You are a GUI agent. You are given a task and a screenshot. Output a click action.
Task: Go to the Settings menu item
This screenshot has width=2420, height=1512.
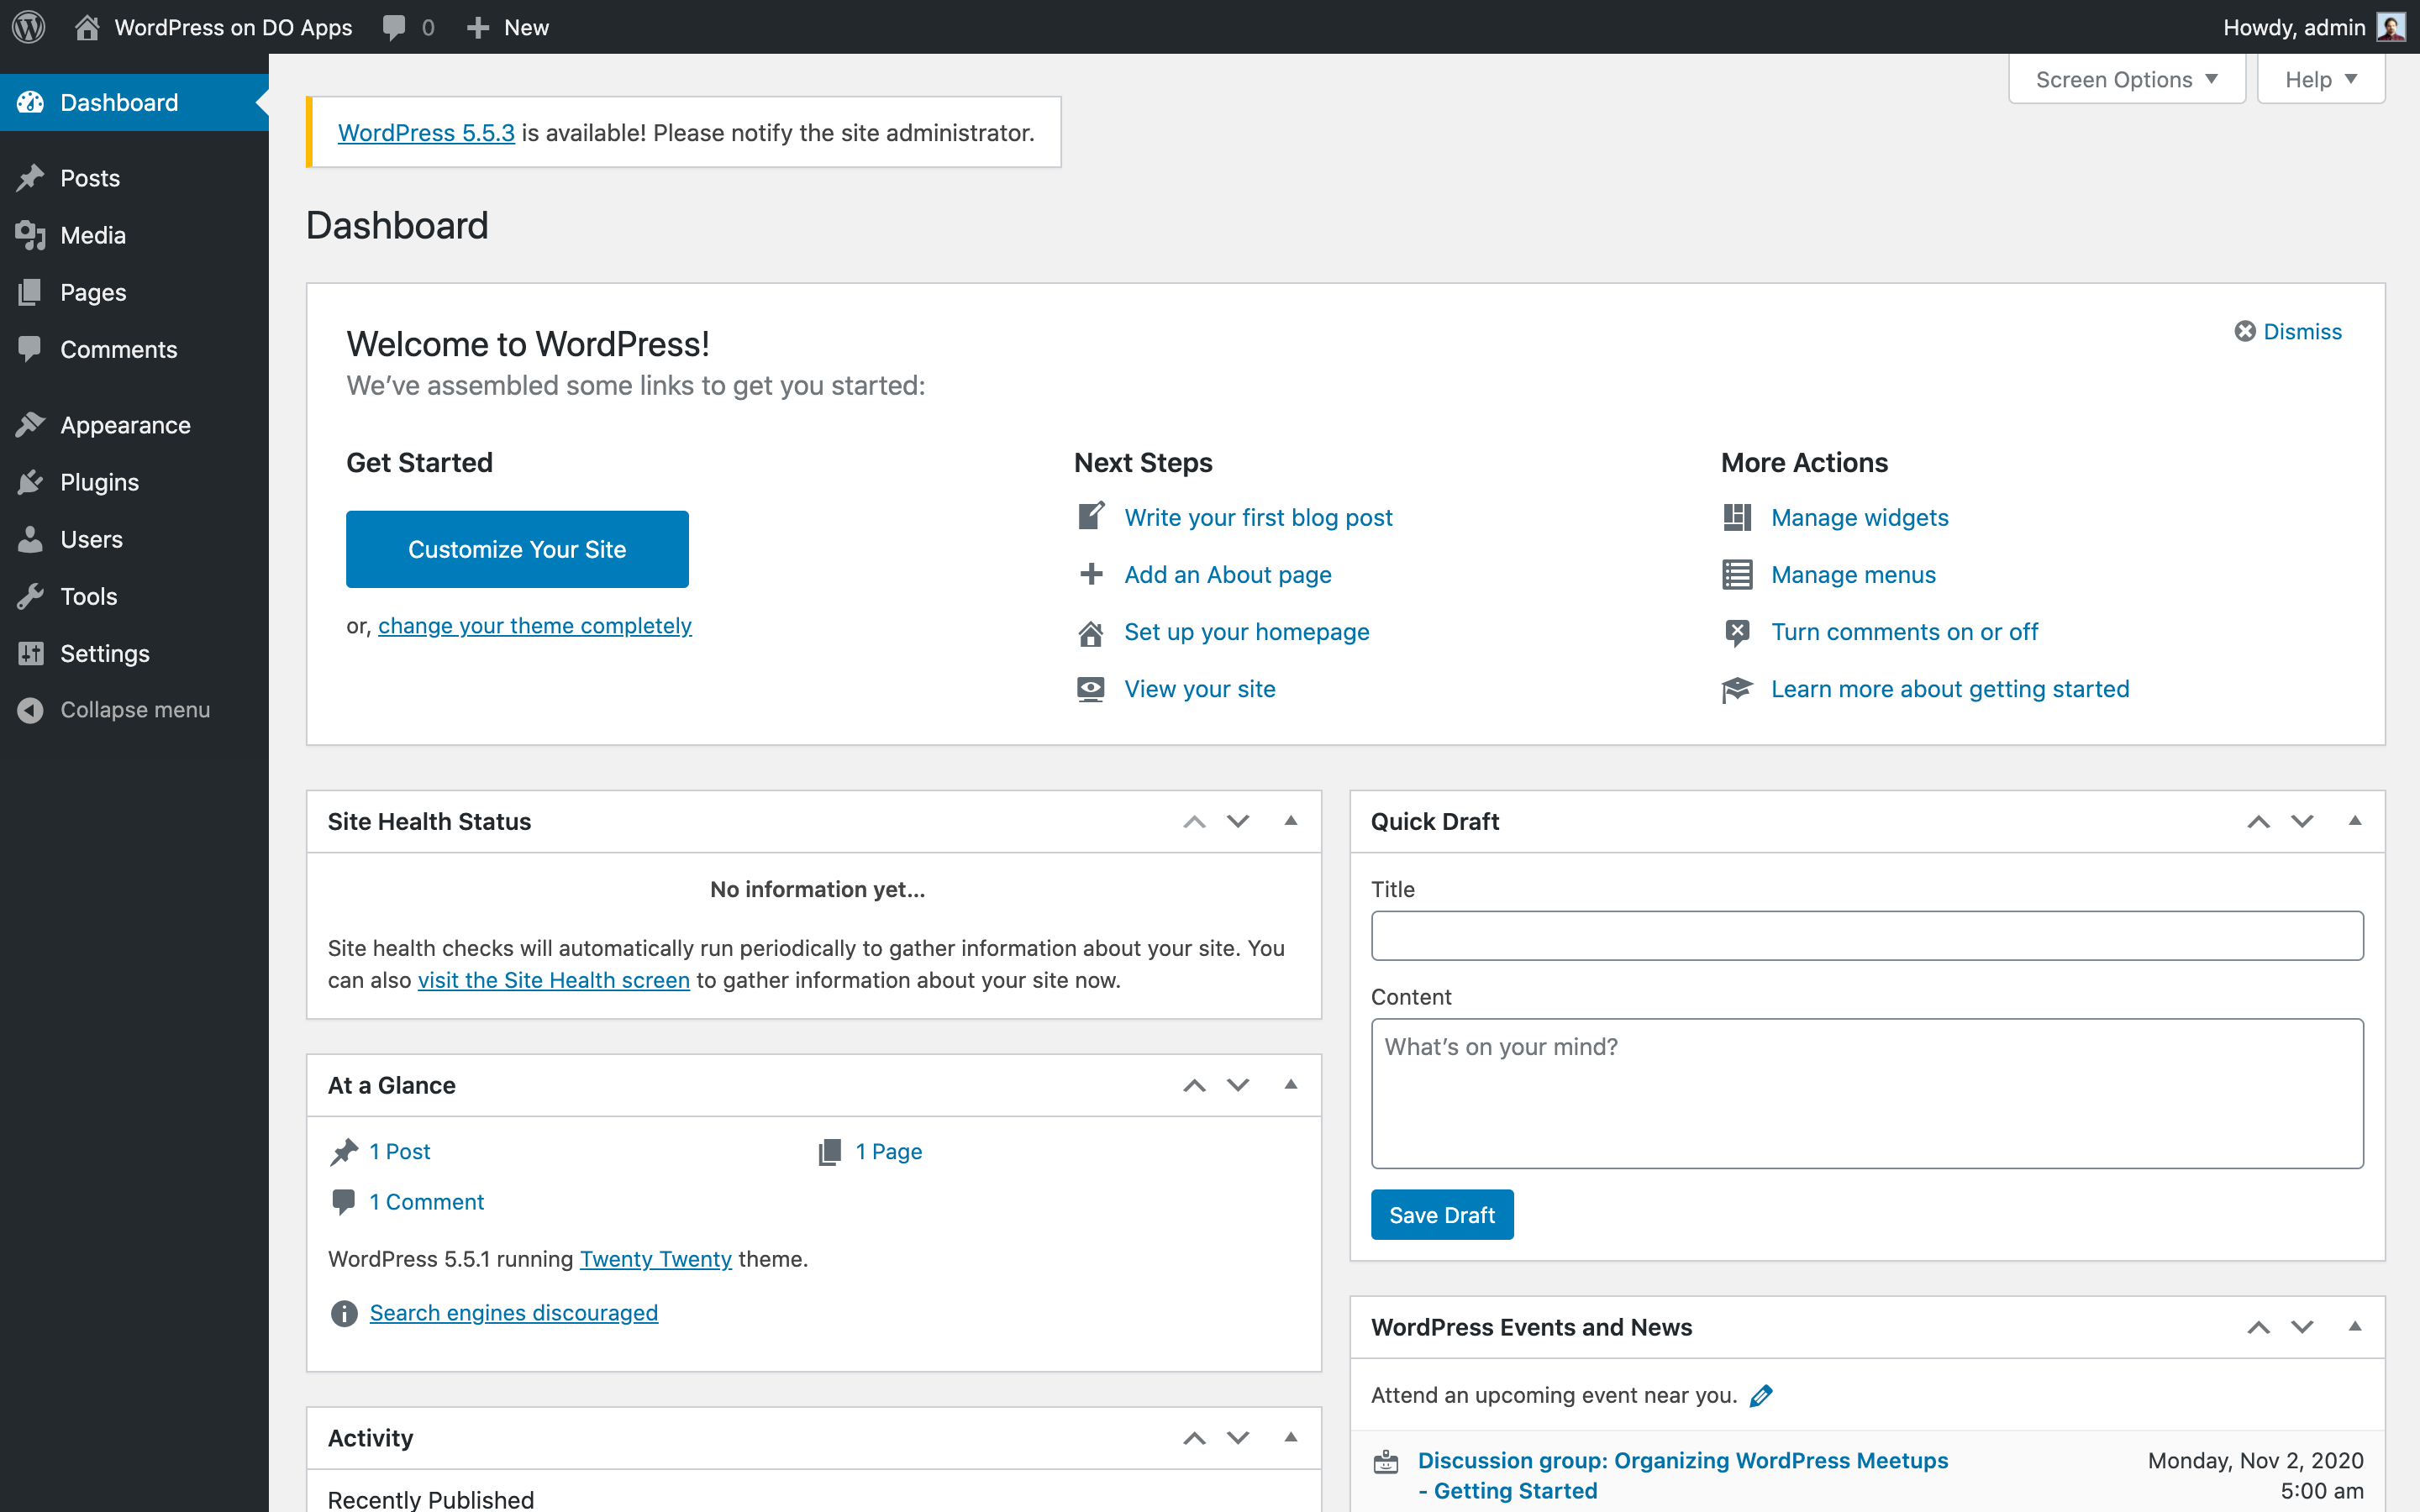pyautogui.click(x=104, y=653)
